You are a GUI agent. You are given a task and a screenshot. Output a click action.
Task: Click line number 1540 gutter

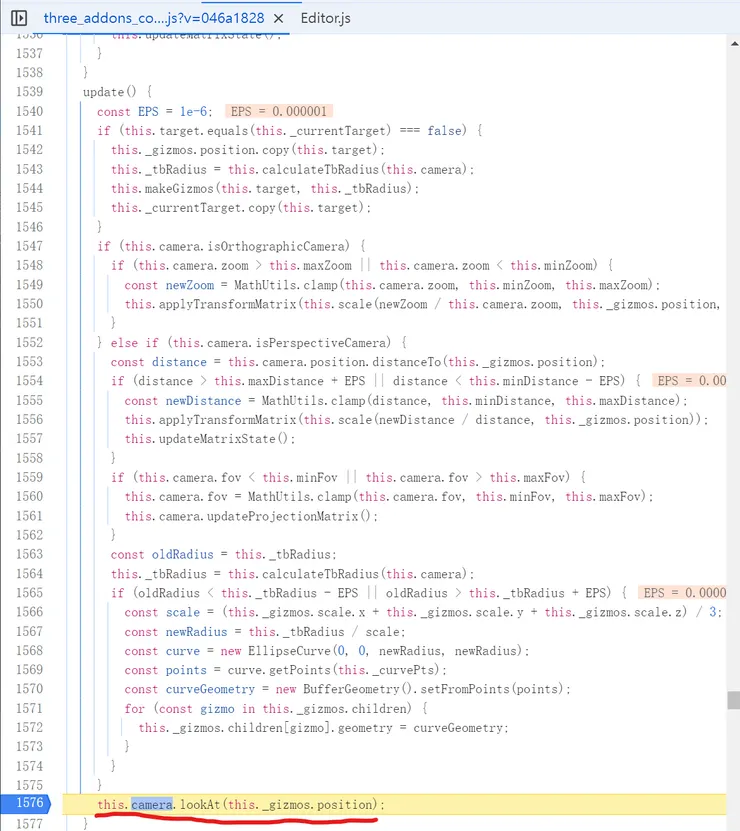click(29, 111)
